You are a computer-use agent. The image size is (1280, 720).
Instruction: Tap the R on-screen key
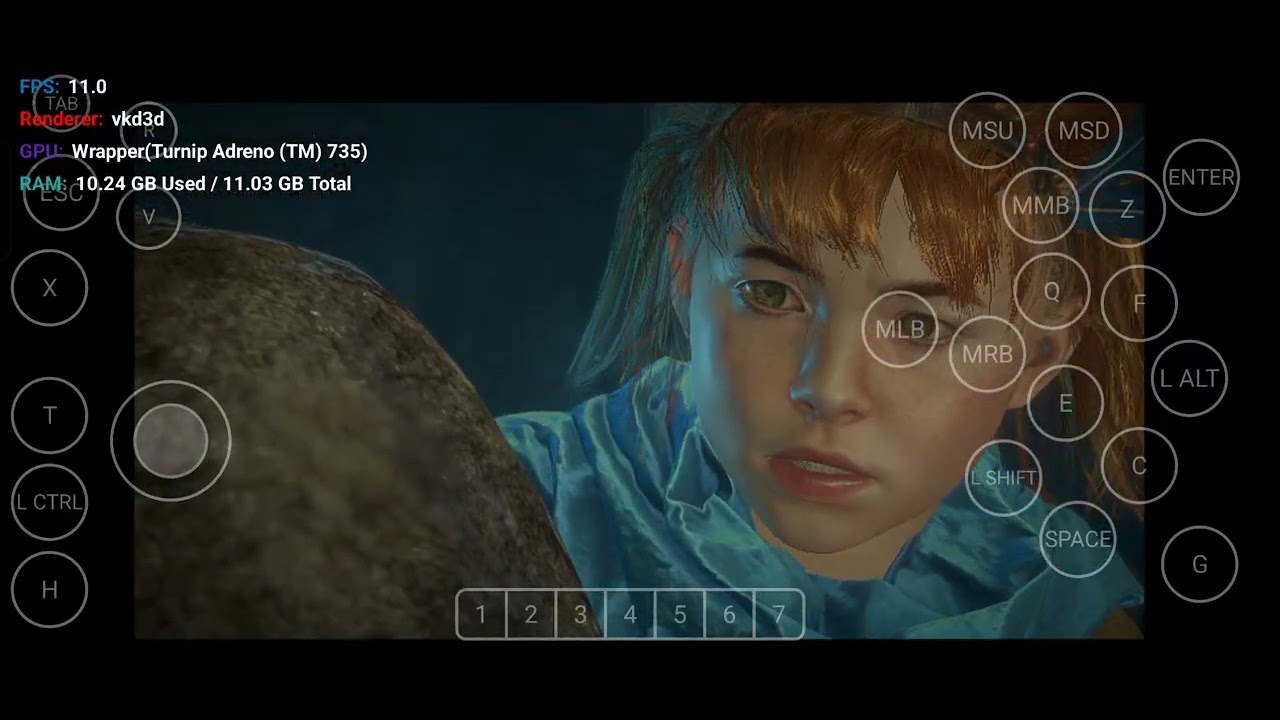pos(148,130)
